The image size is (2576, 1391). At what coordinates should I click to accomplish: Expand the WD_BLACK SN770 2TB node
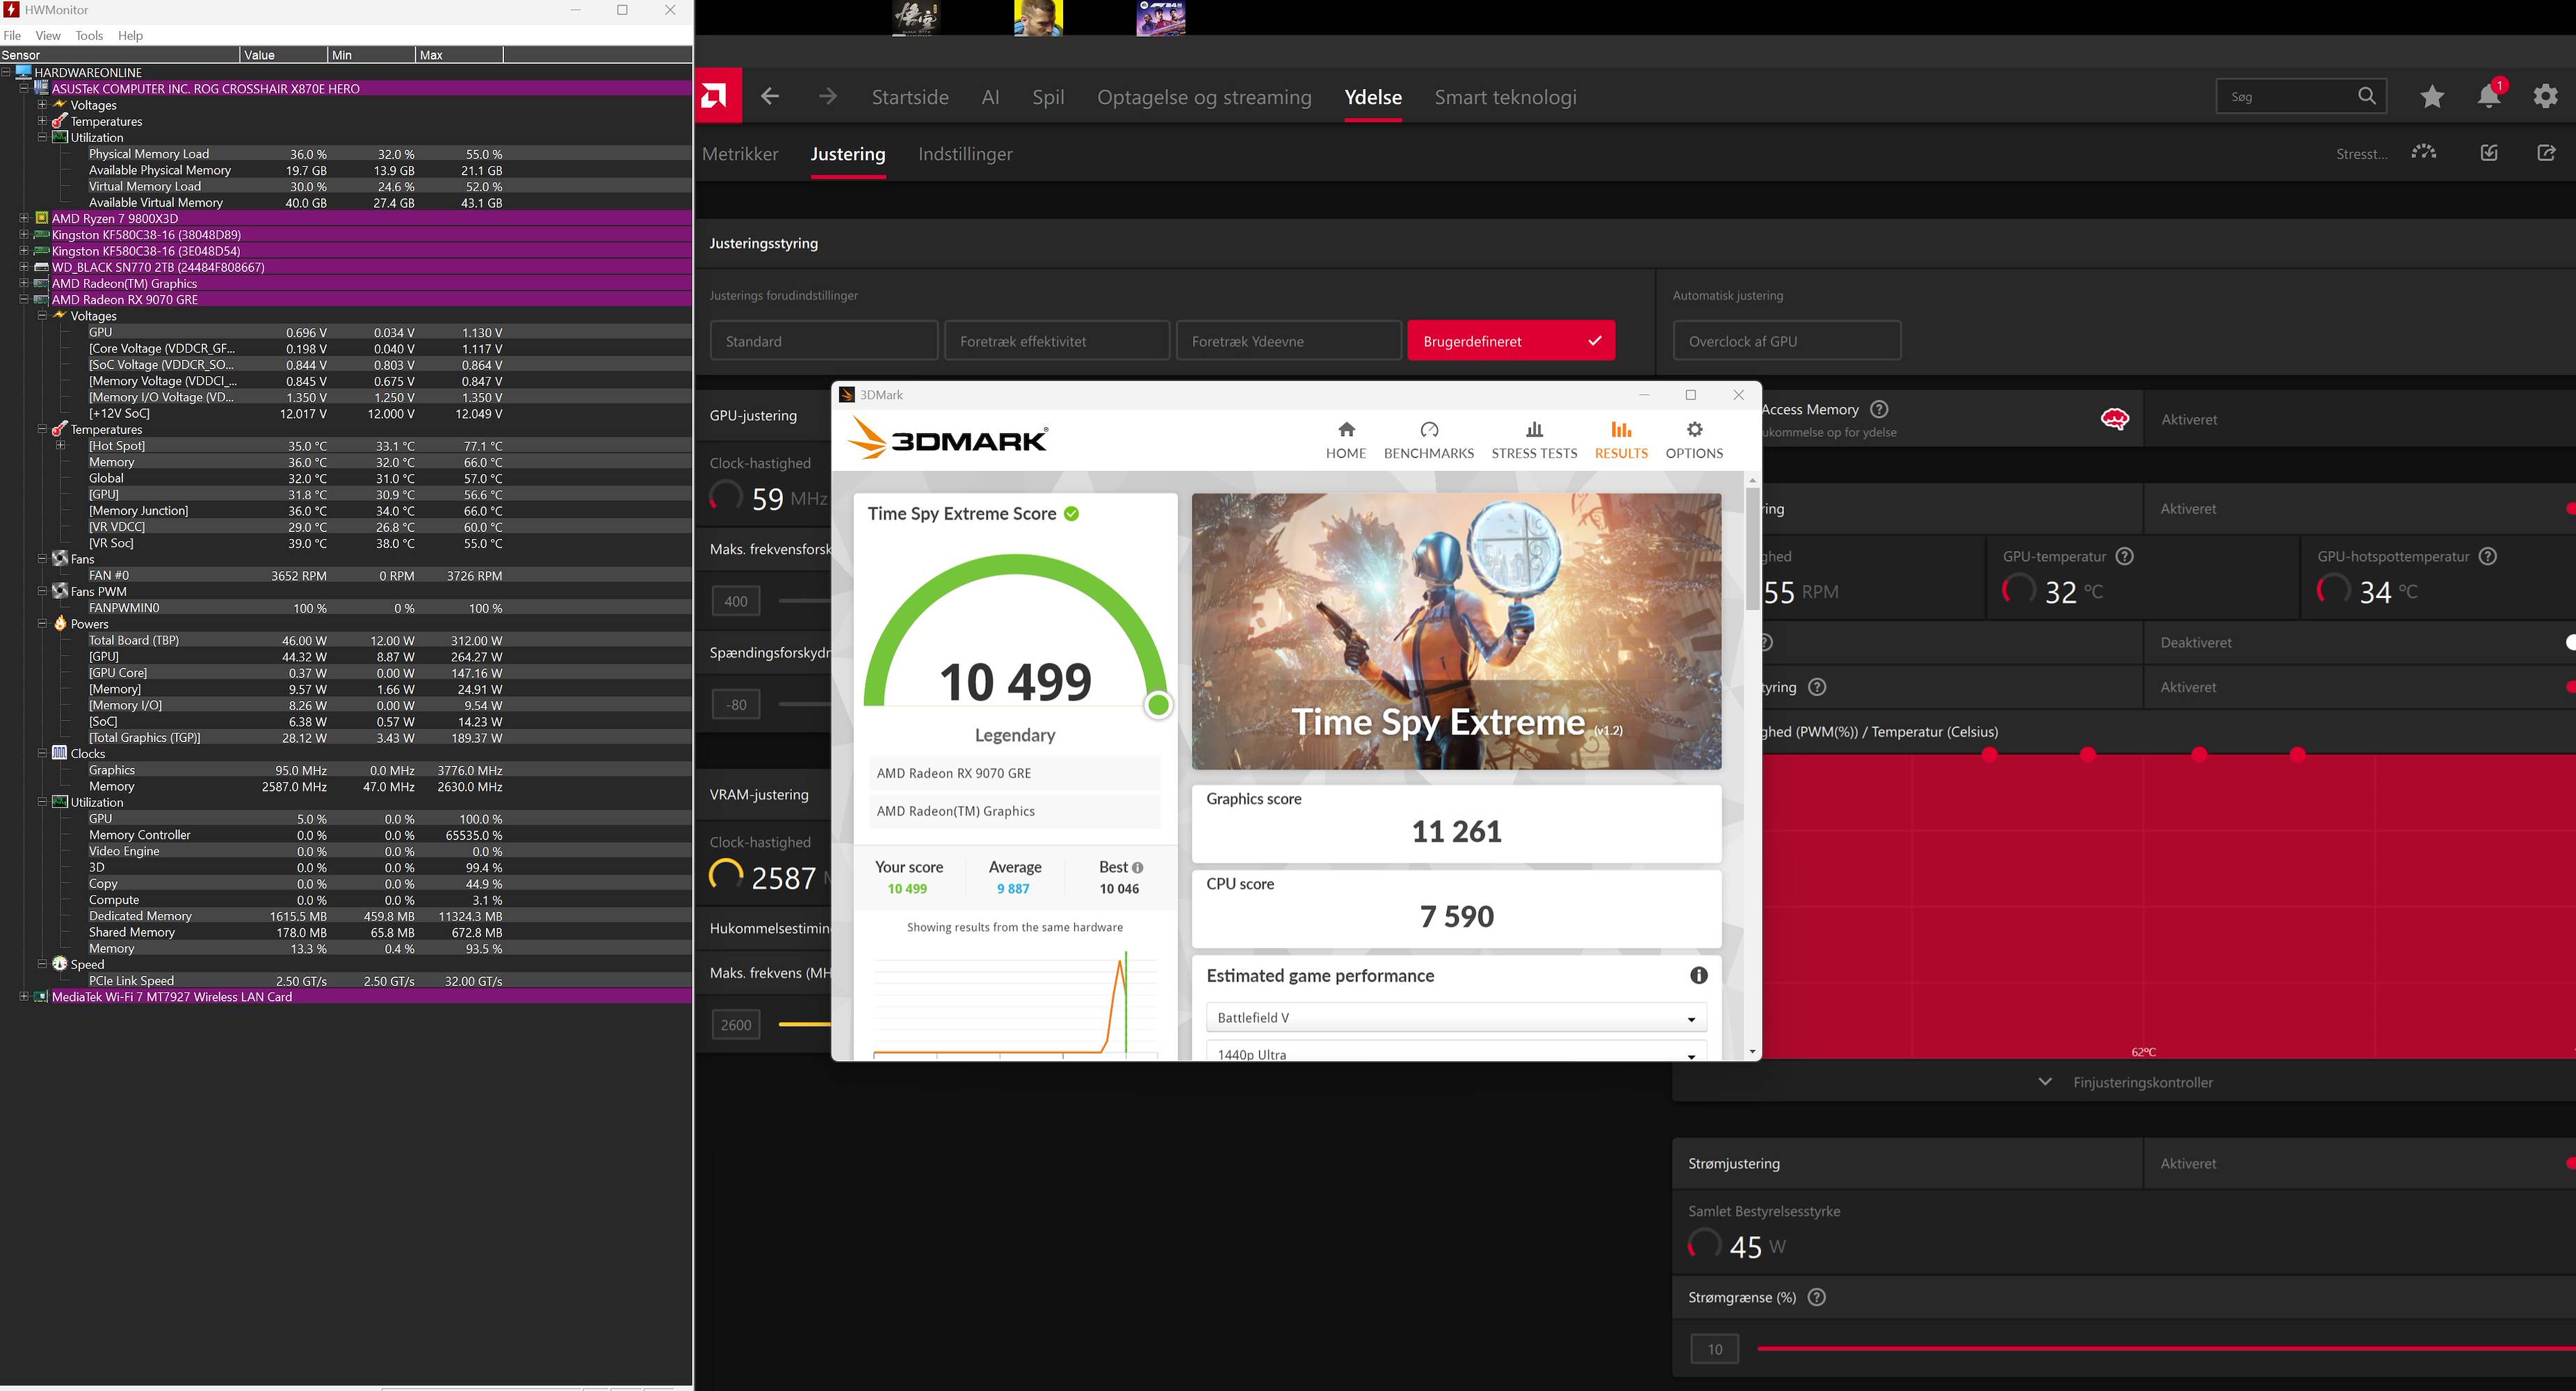point(24,267)
